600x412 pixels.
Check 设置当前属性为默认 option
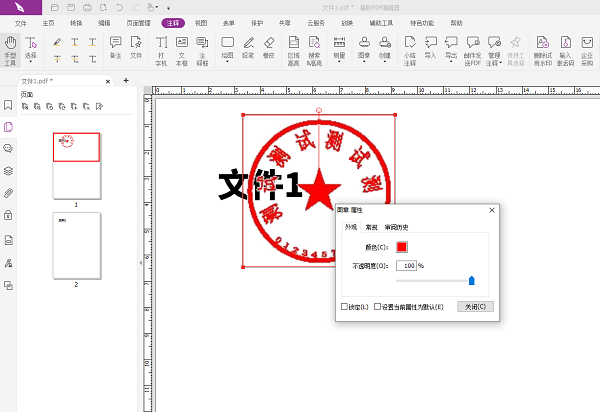pos(378,306)
